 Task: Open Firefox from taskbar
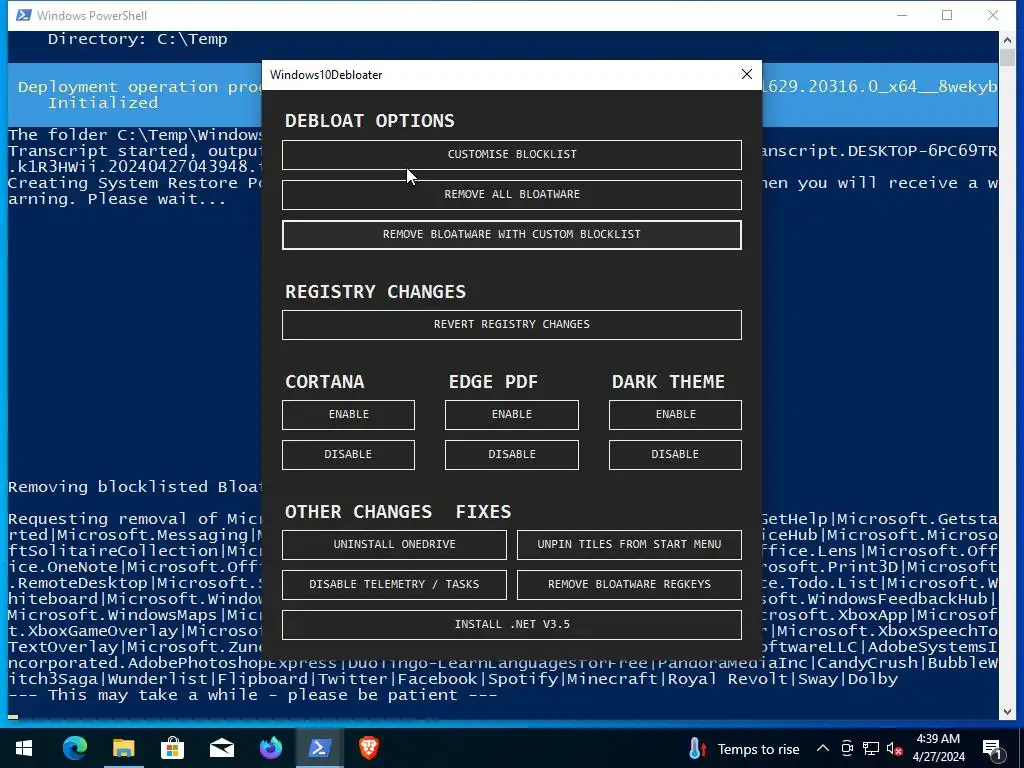[x=270, y=748]
